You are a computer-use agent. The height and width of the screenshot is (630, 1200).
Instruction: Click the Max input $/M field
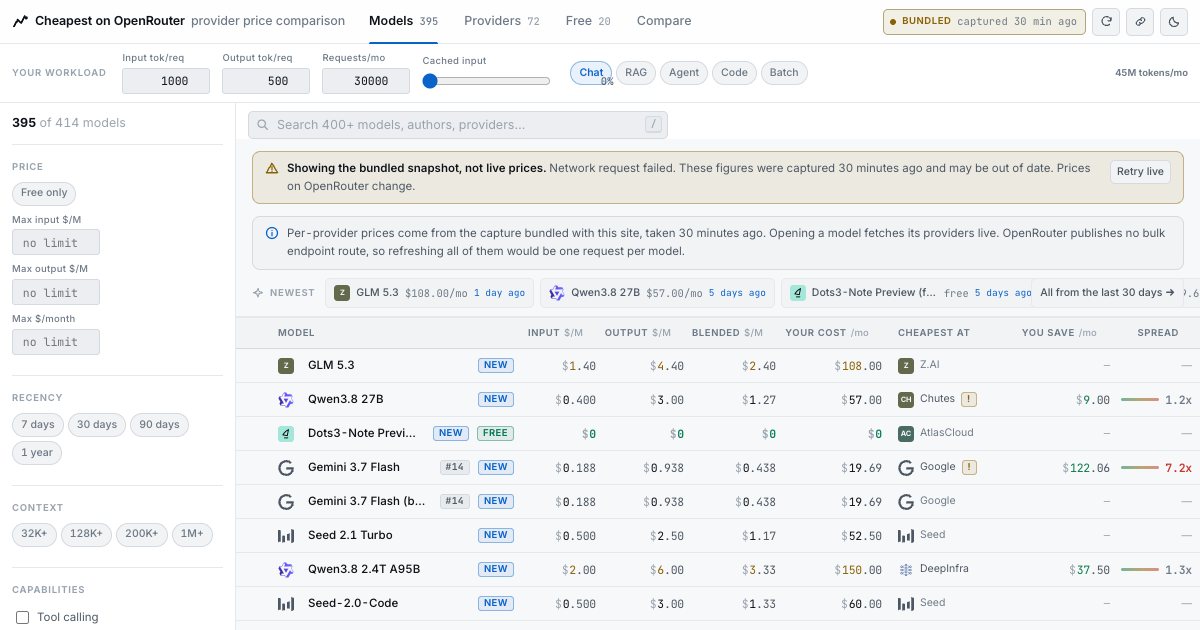(56, 242)
